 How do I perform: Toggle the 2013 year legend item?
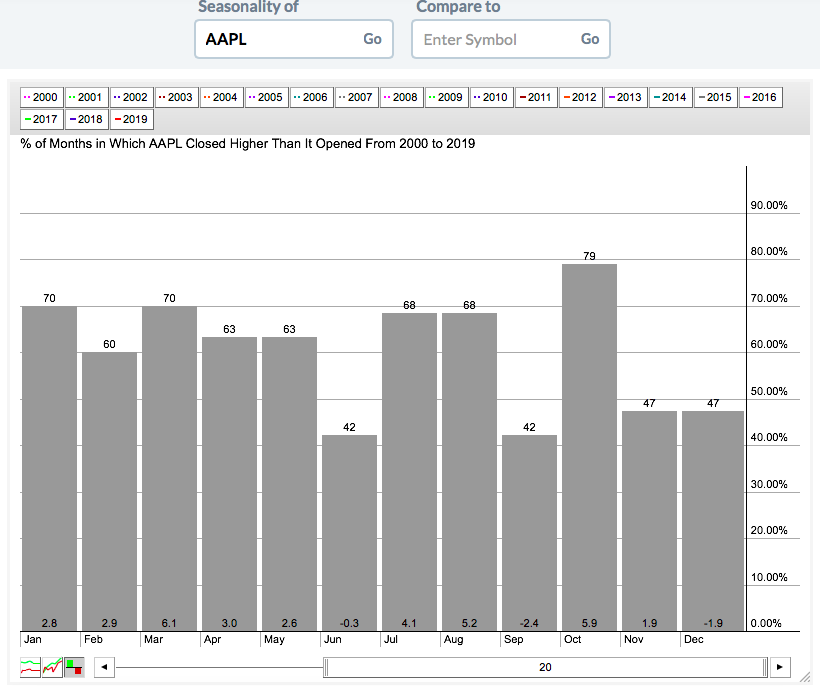(627, 97)
